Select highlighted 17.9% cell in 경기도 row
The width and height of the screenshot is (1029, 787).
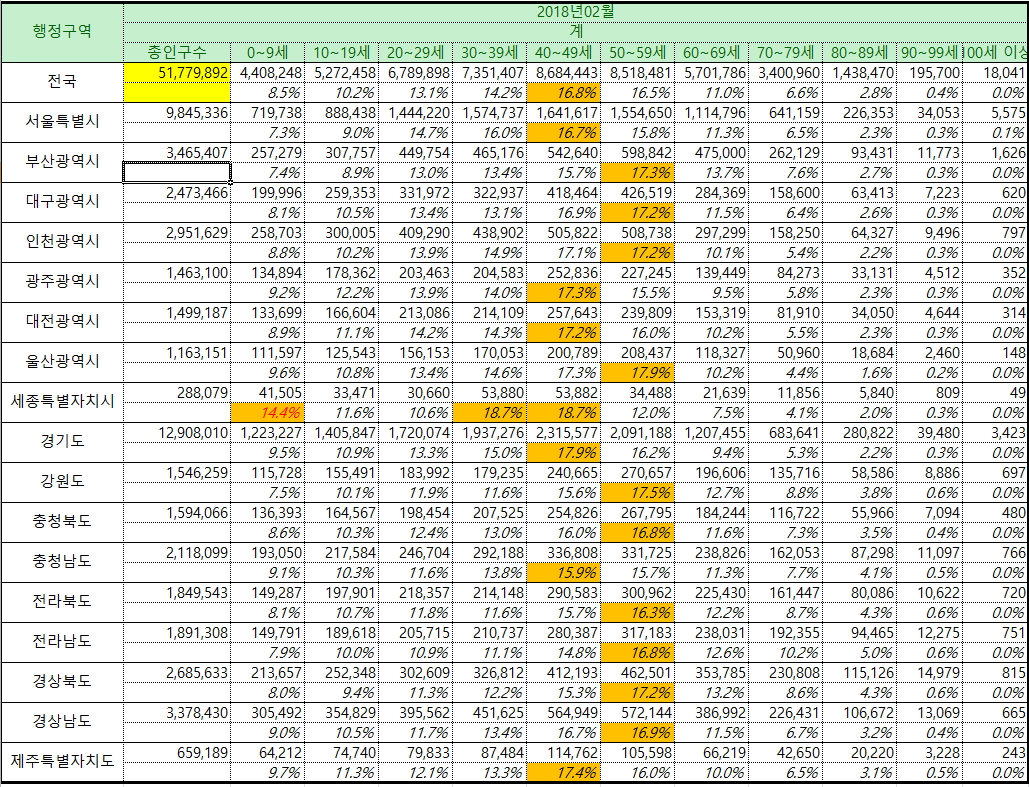563,453
